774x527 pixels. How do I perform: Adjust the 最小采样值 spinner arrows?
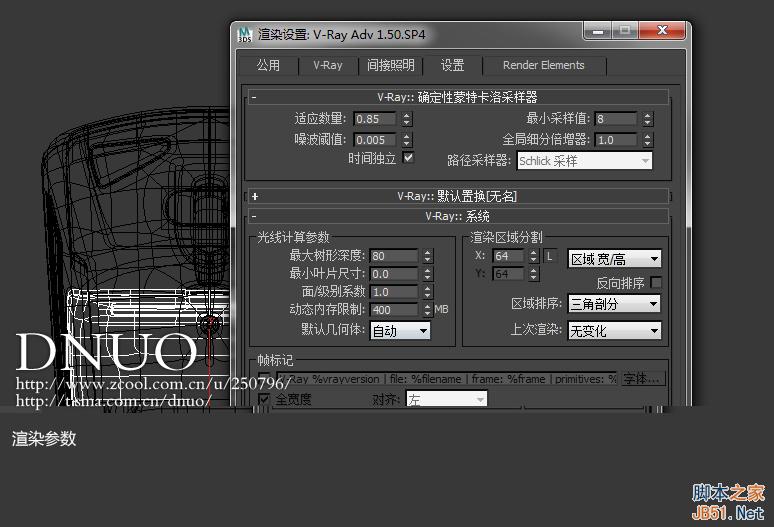[x=648, y=119]
